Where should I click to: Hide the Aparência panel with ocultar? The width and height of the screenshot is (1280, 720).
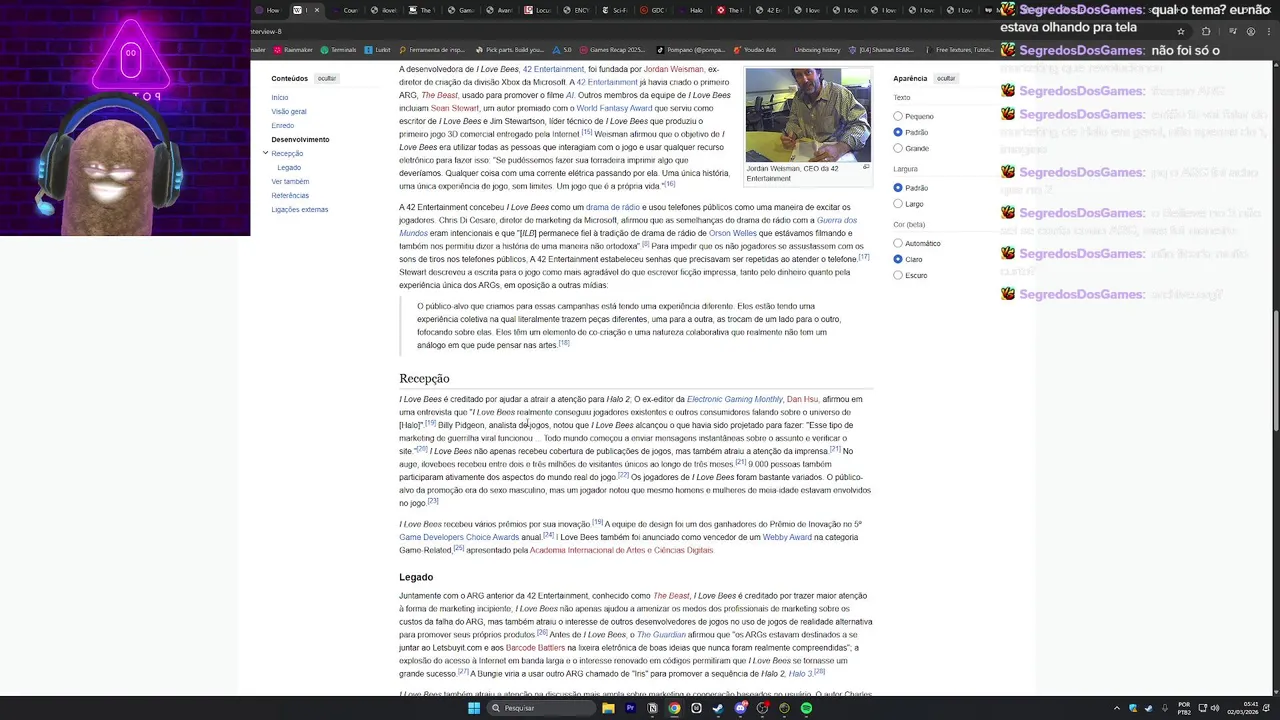pyautogui.click(x=946, y=78)
